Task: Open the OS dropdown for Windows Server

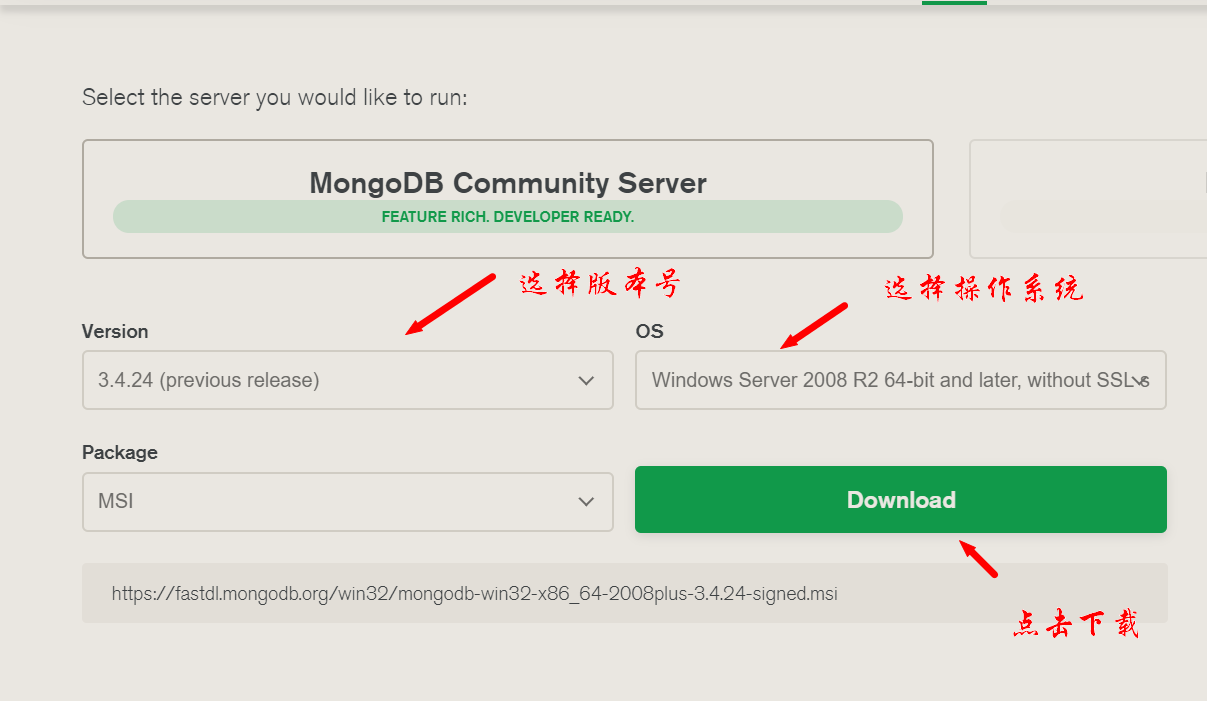Action: click(x=901, y=380)
